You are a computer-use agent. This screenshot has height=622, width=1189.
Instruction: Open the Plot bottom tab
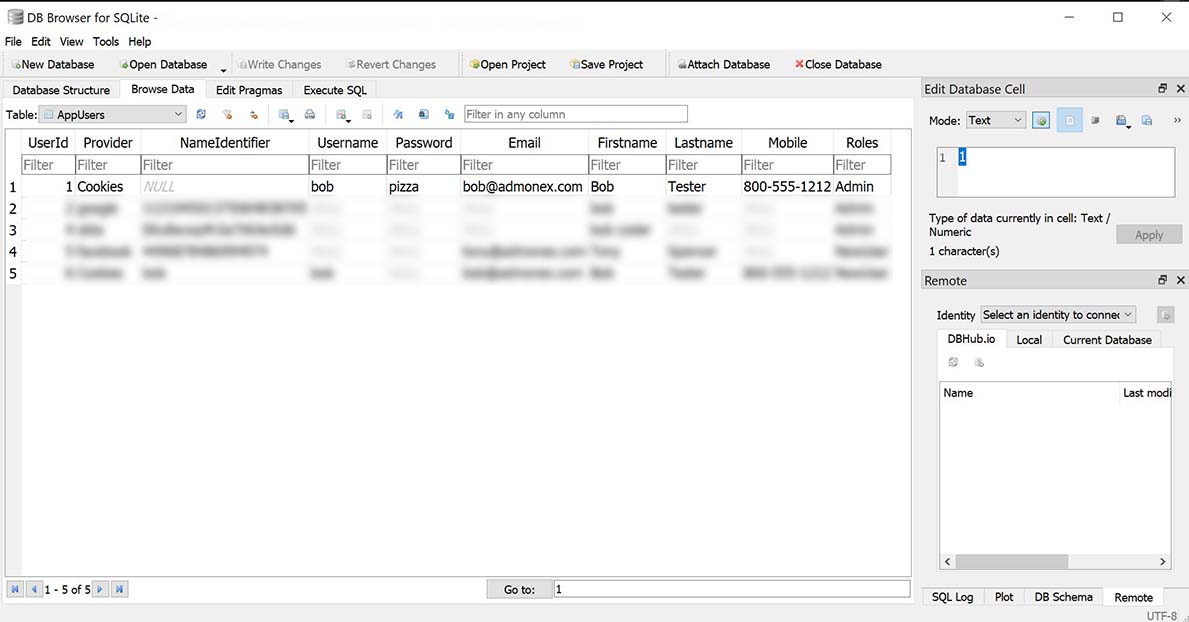(x=1004, y=597)
